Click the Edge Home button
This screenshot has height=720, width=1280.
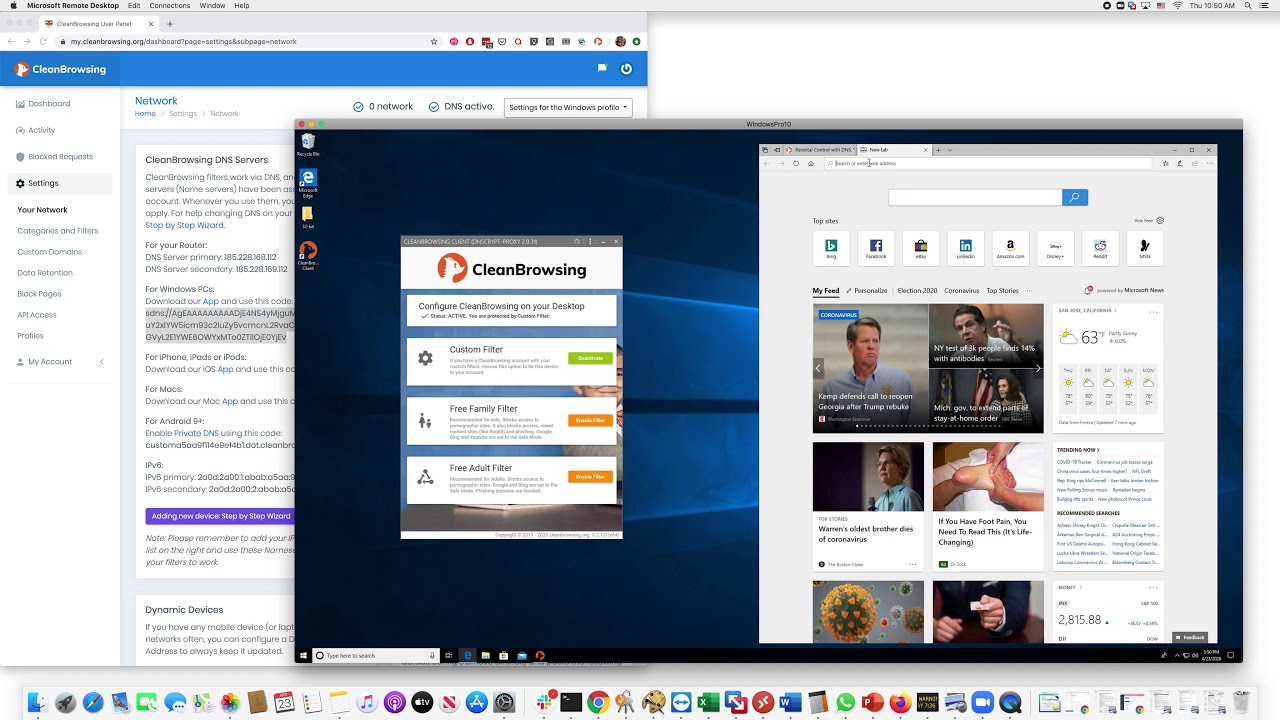point(811,163)
